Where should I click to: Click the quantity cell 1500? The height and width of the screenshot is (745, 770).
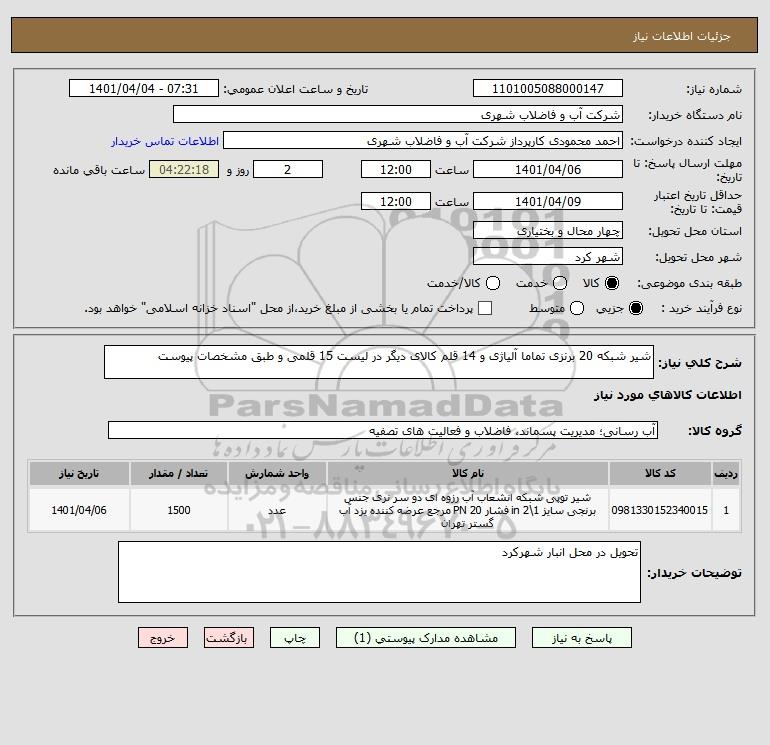click(179, 510)
